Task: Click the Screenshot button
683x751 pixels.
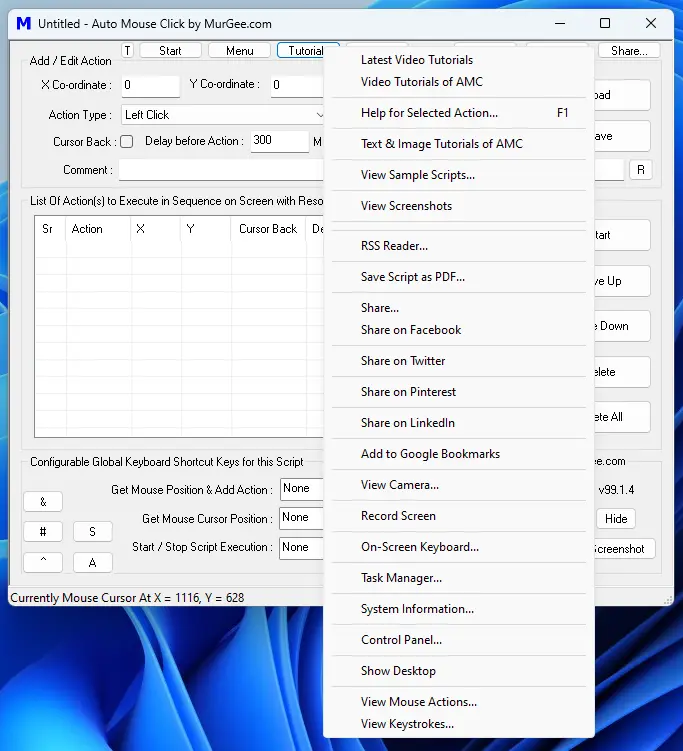Action: coord(623,549)
